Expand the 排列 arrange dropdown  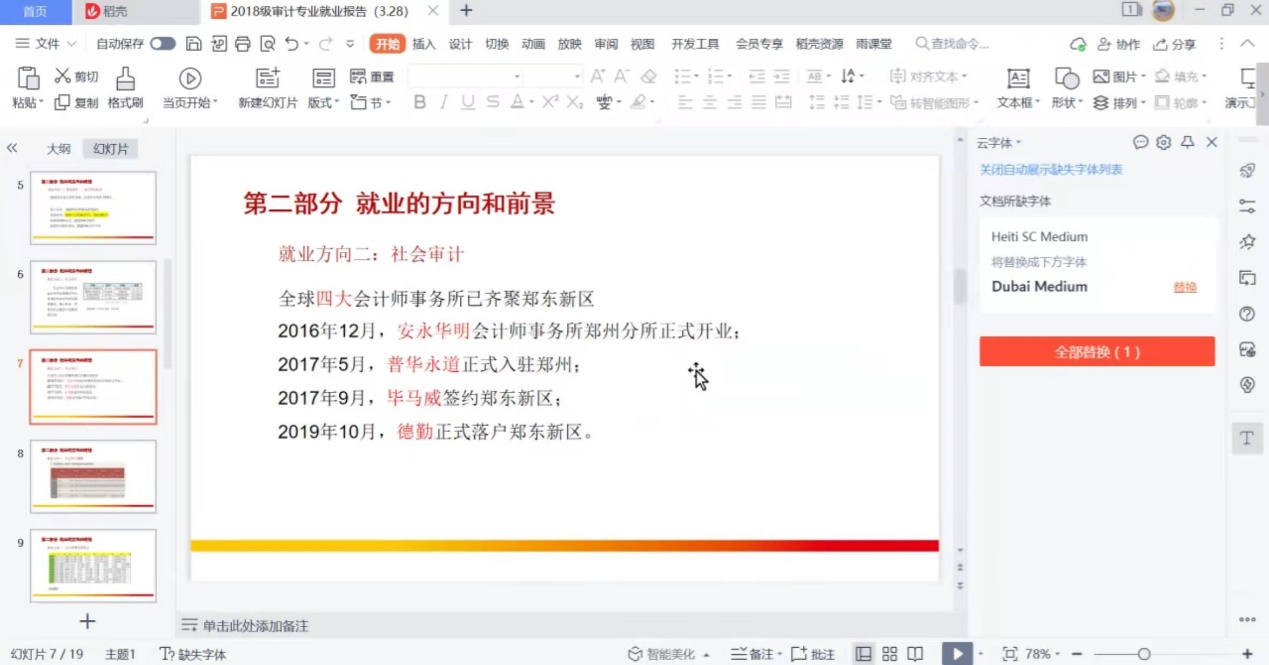[x=1118, y=102]
